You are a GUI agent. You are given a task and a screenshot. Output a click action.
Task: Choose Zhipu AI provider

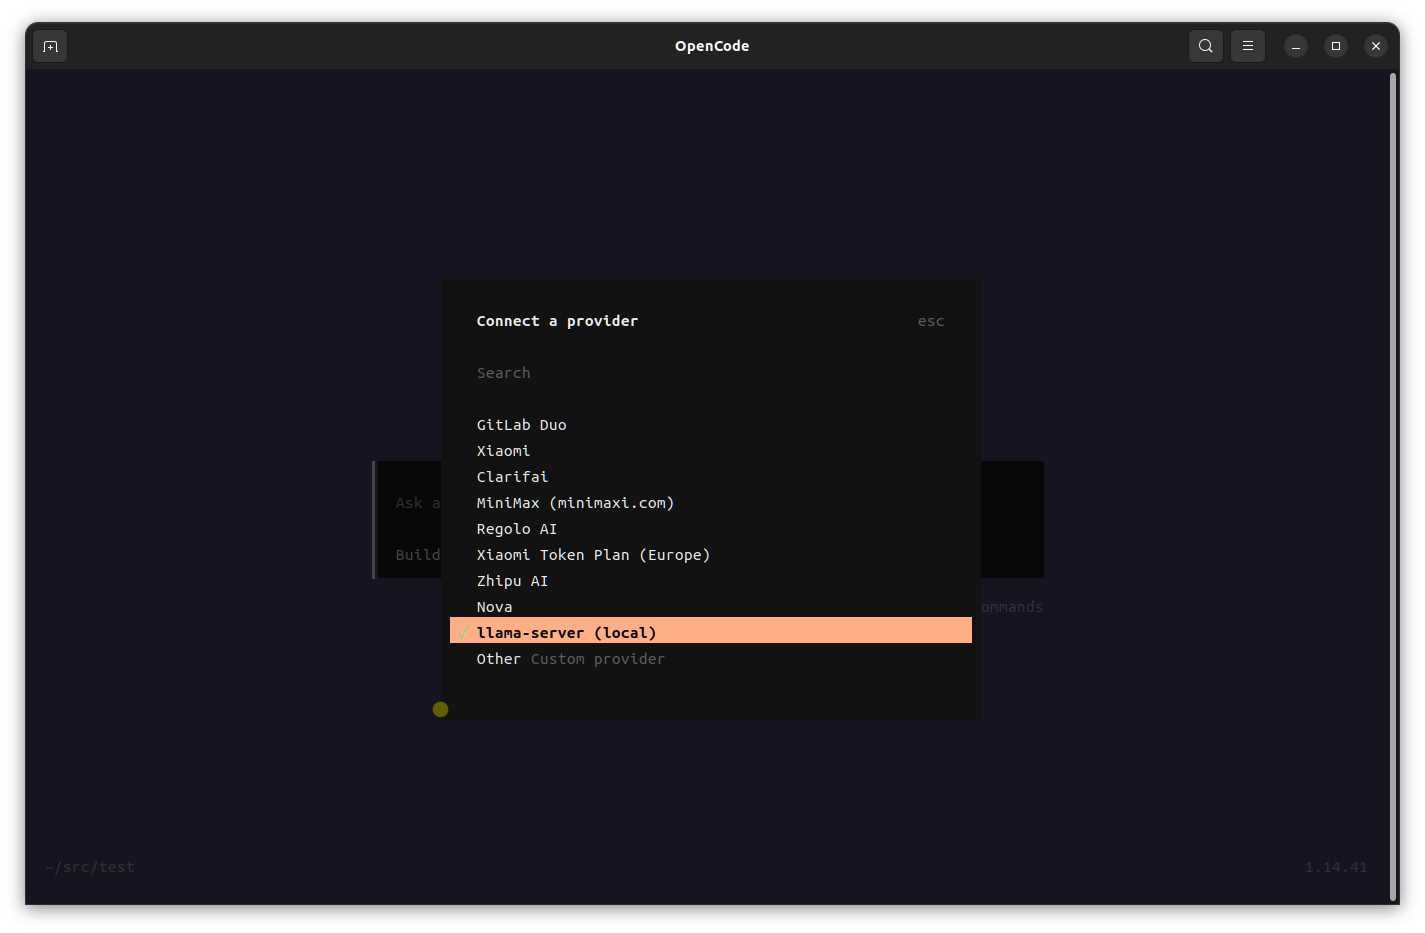click(x=710, y=581)
